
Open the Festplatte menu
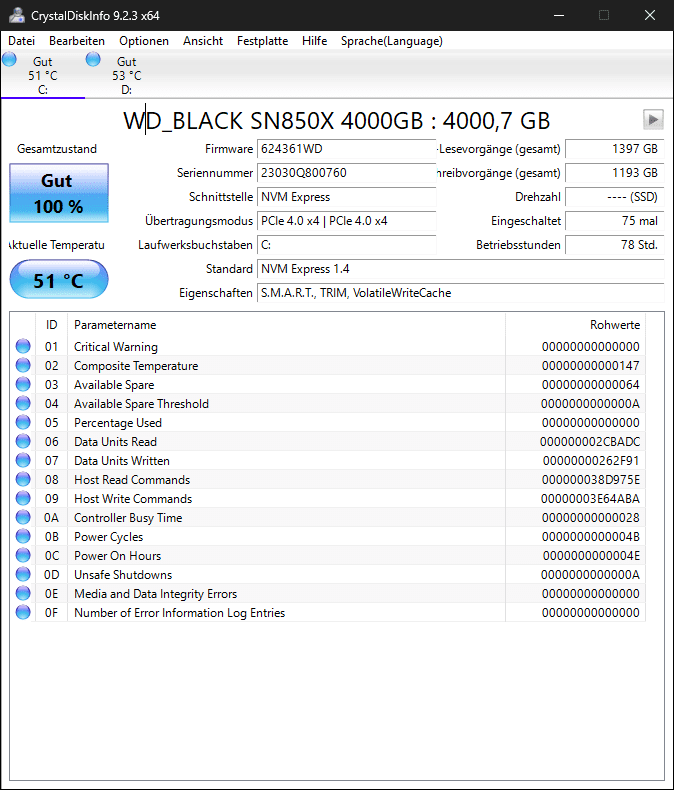click(262, 41)
